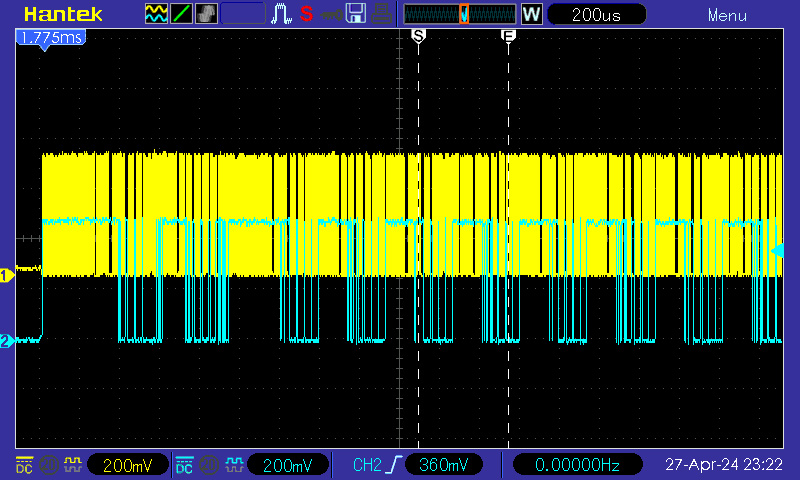Click the CH2 trigger source label
Viewport: 800px width, 480px height.
pyautogui.click(x=367, y=465)
